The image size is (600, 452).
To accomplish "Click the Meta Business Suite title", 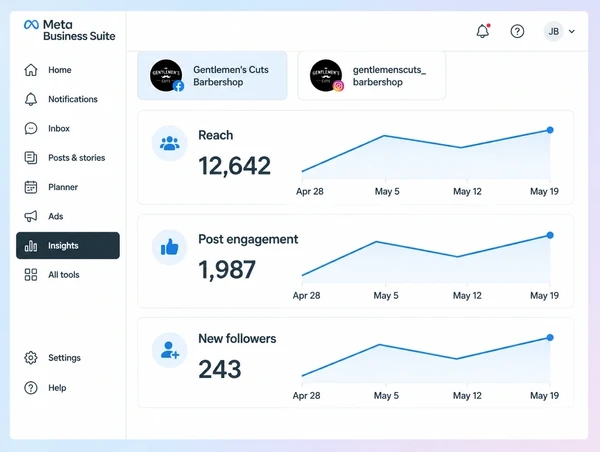I will tap(79, 30).
